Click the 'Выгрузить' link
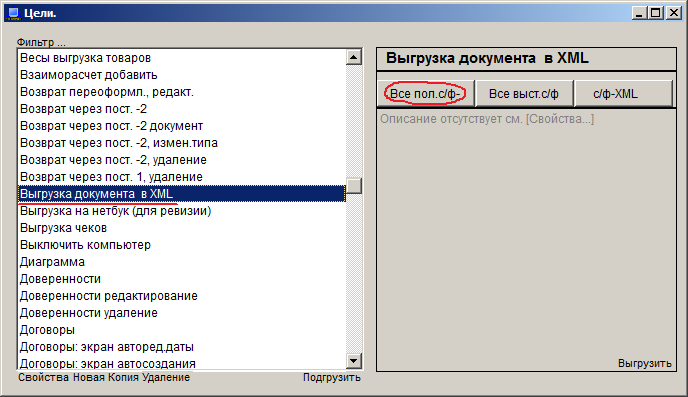 click(x=645, y=363)
